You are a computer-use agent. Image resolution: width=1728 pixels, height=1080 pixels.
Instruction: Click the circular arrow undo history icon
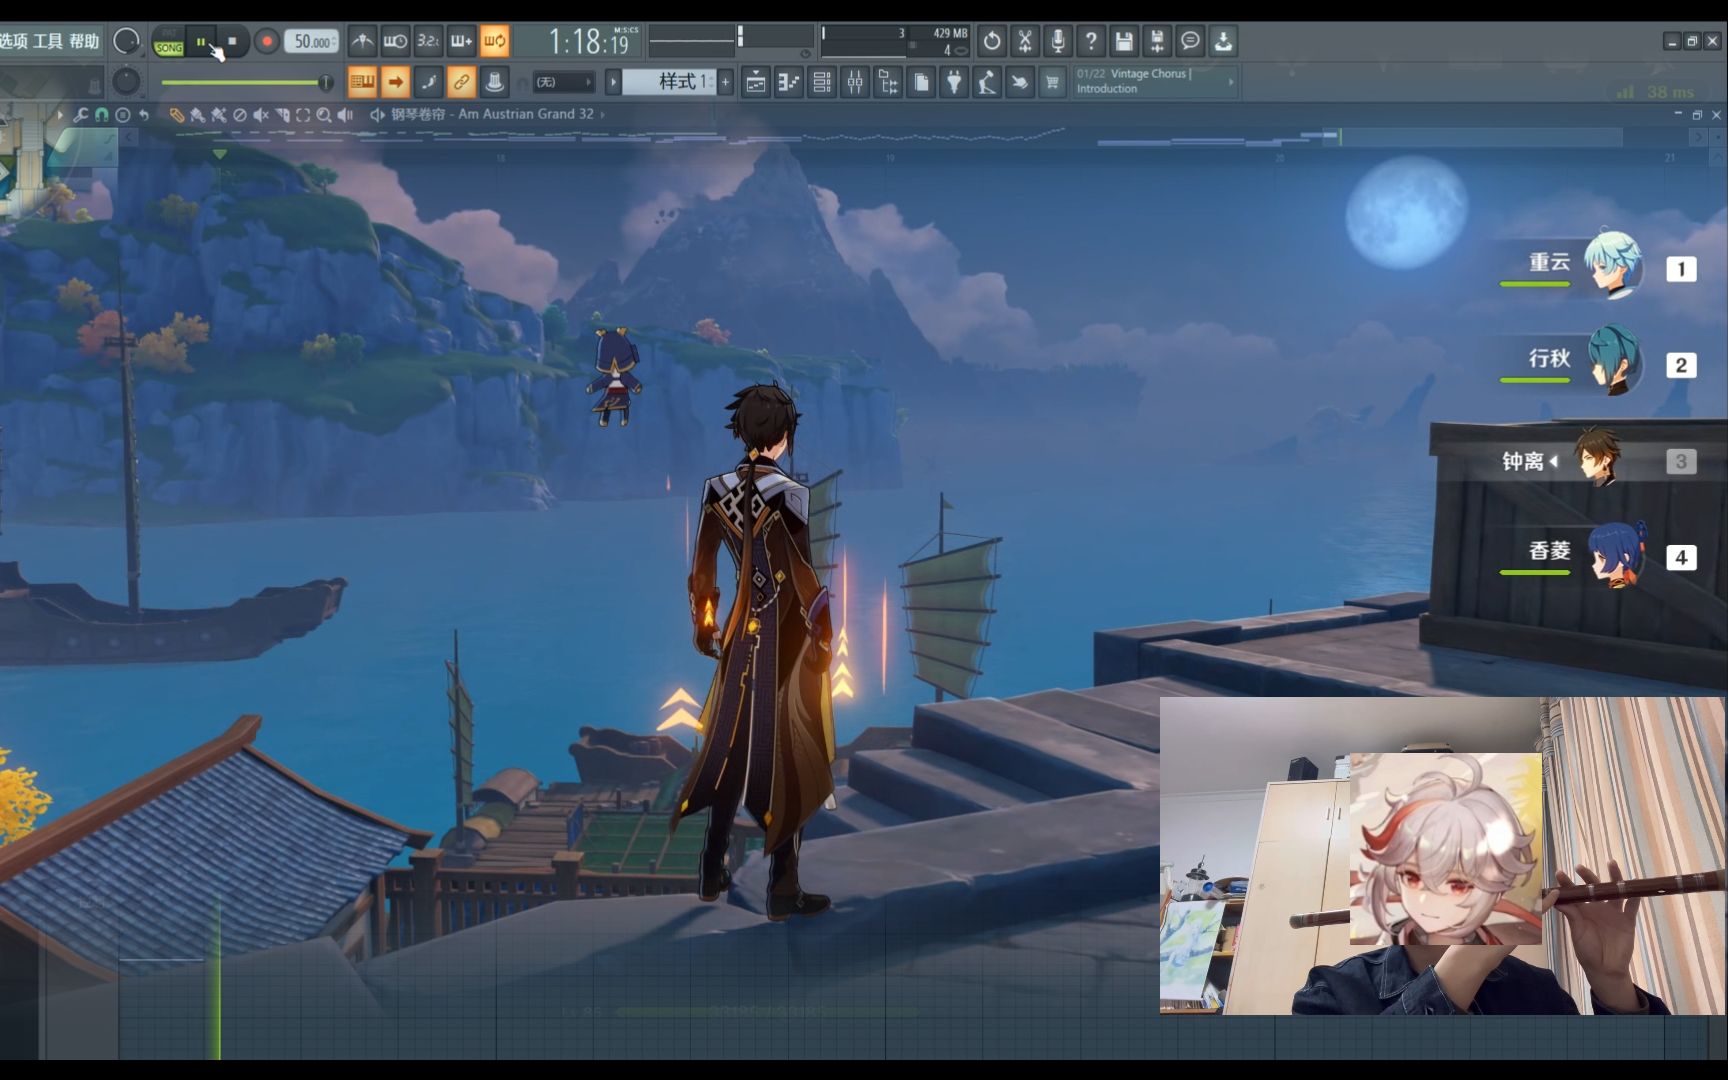(x=992, y=41)
